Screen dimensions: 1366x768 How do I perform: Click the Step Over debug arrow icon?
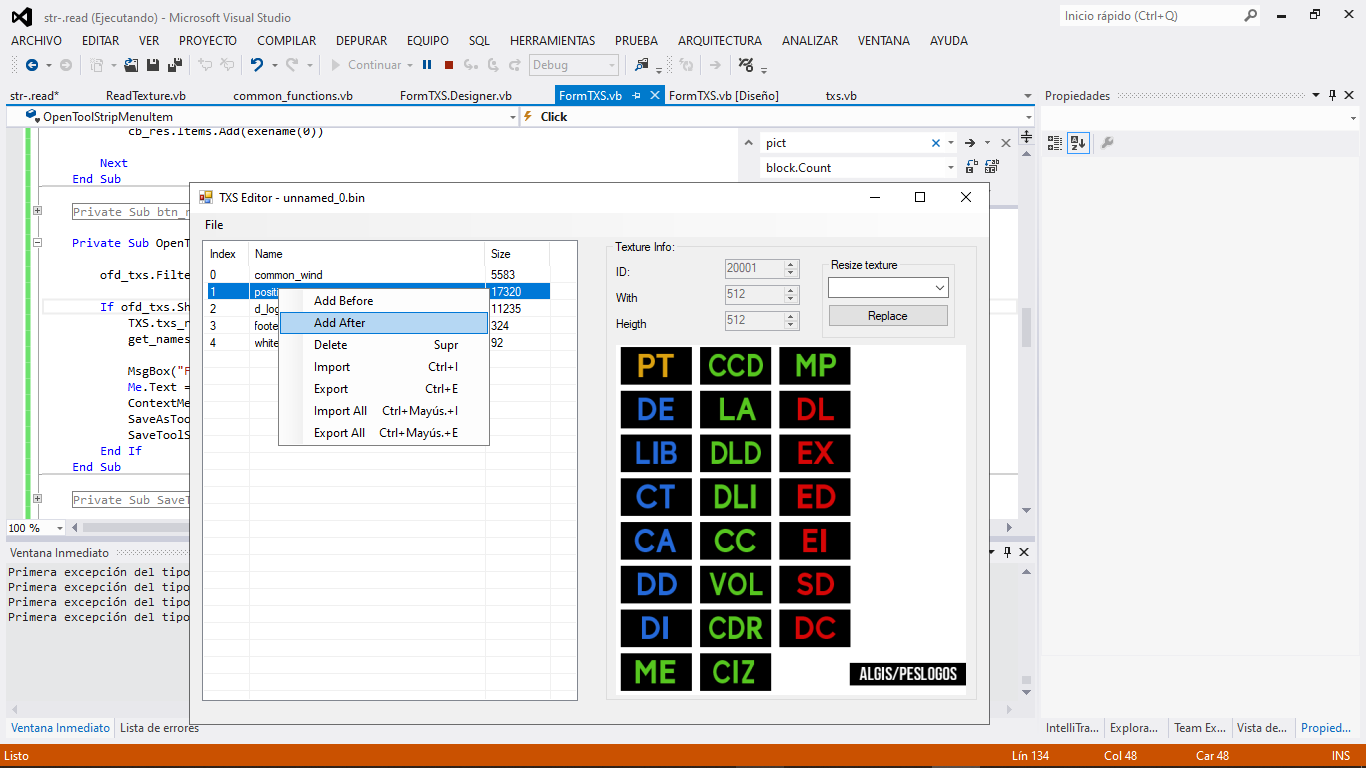click(x=493, y=65)
